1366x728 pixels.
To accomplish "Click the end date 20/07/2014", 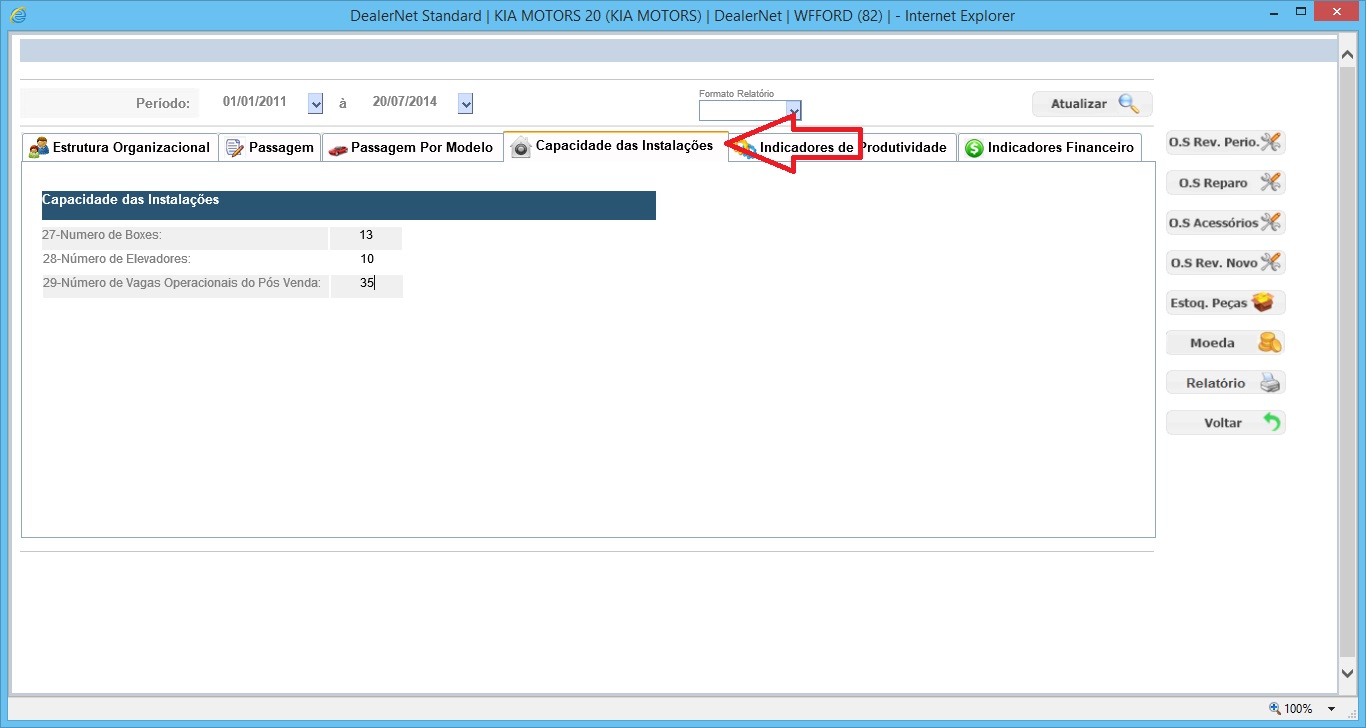I will coord(405,102).
